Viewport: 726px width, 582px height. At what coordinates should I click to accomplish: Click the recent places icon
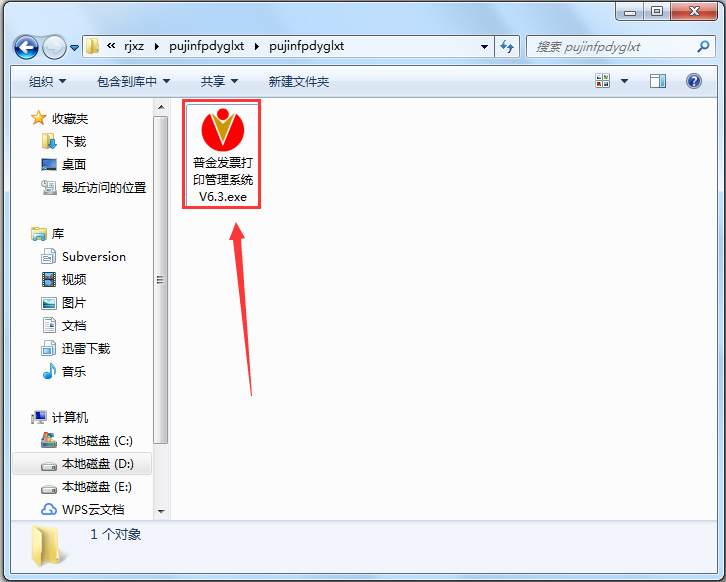point(49,187)
